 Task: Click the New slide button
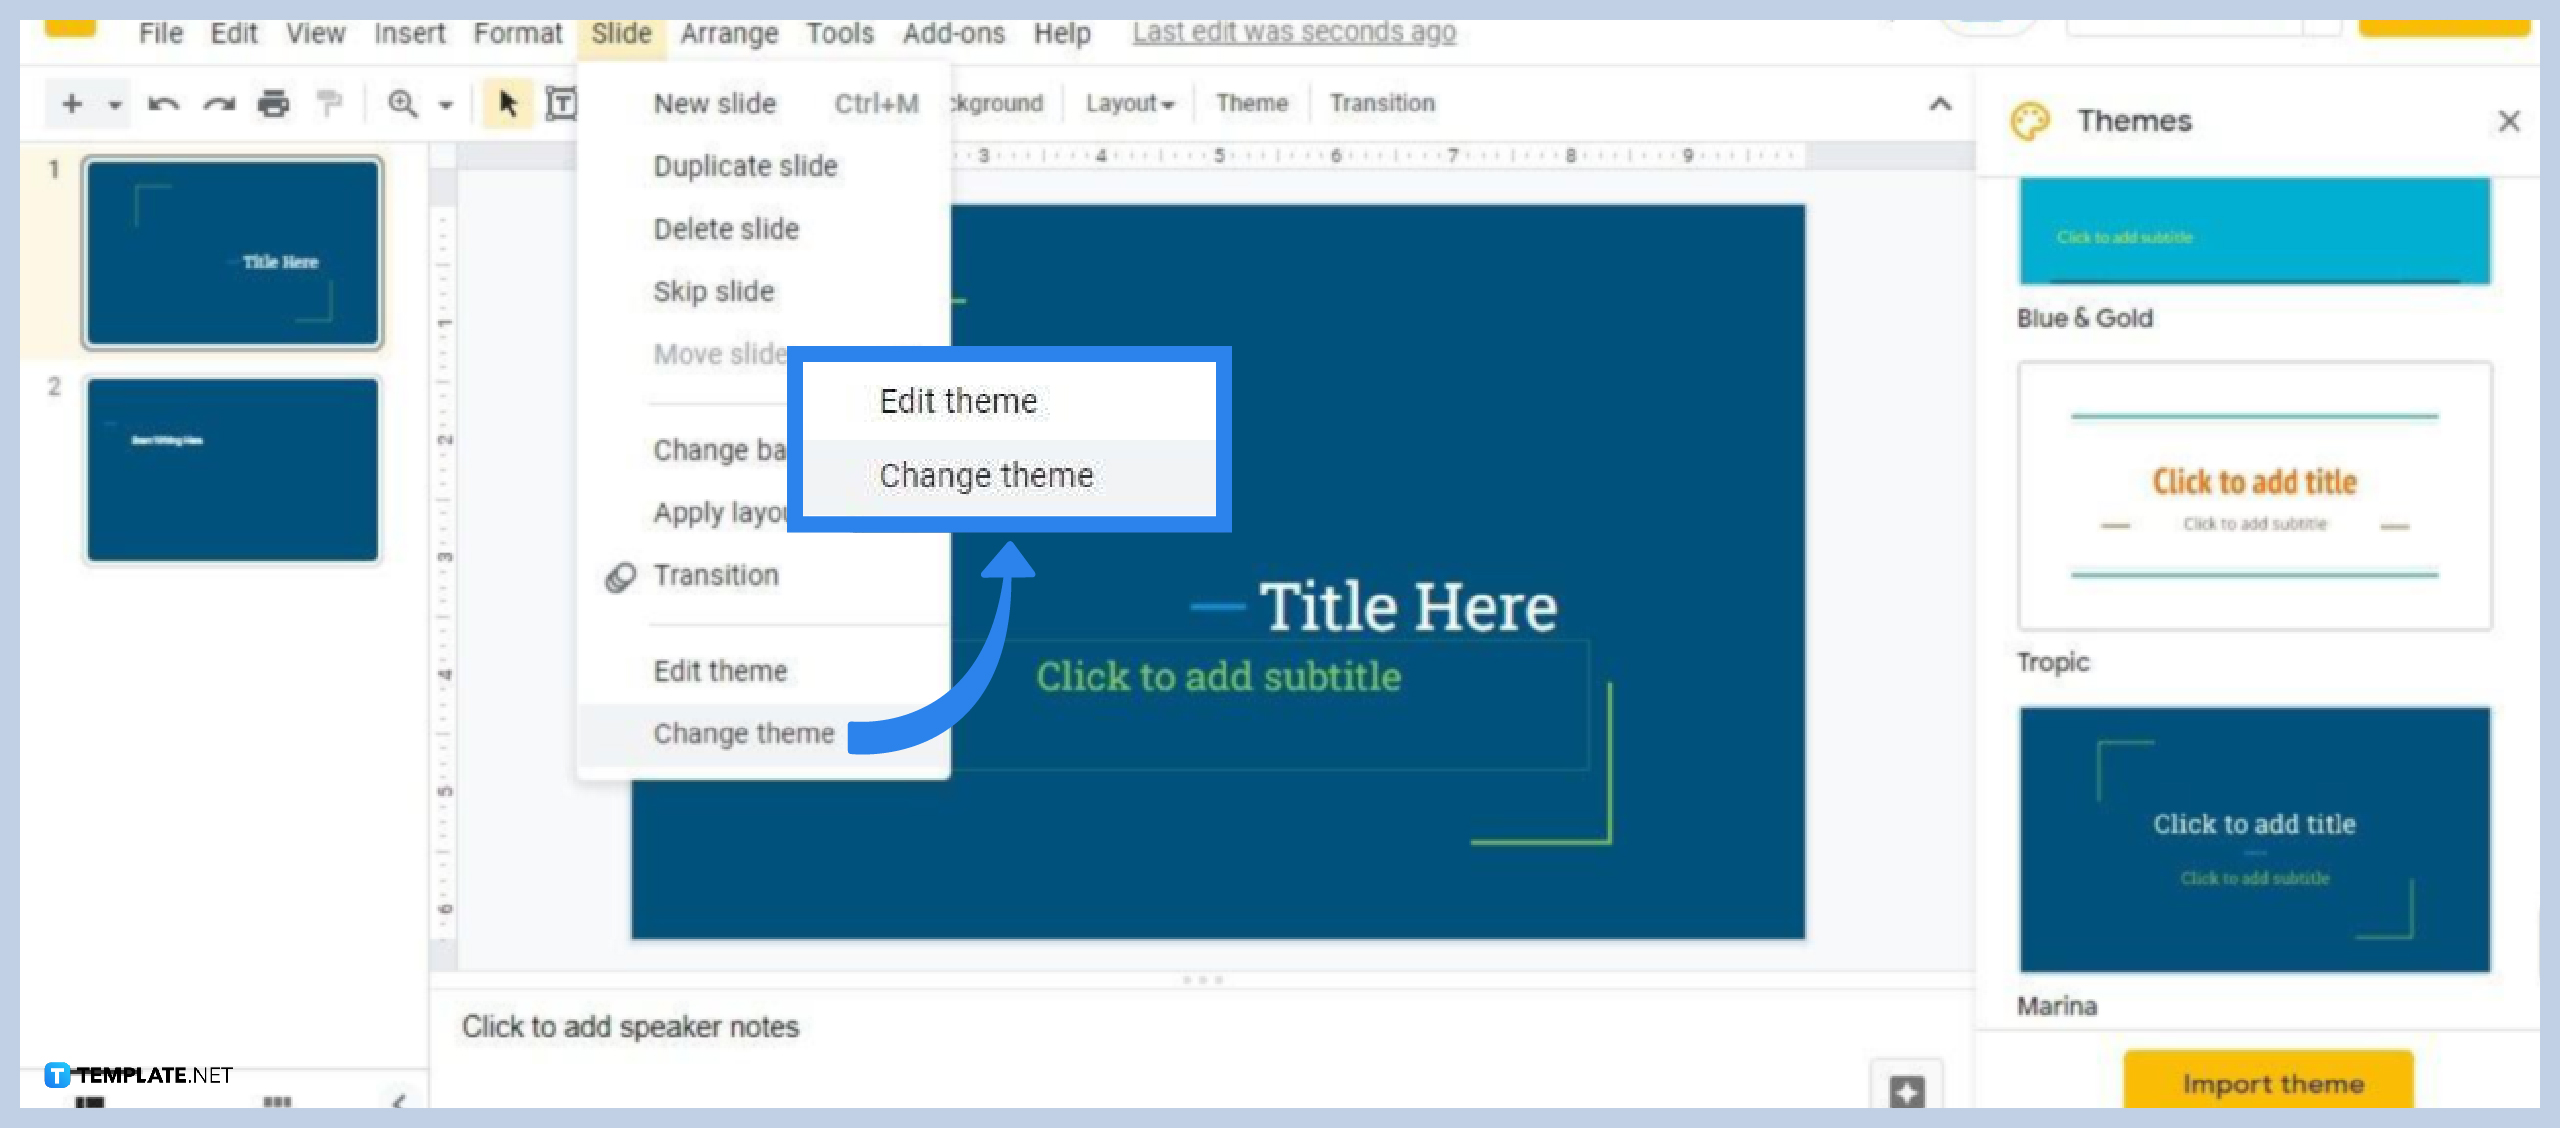(712, 103)
